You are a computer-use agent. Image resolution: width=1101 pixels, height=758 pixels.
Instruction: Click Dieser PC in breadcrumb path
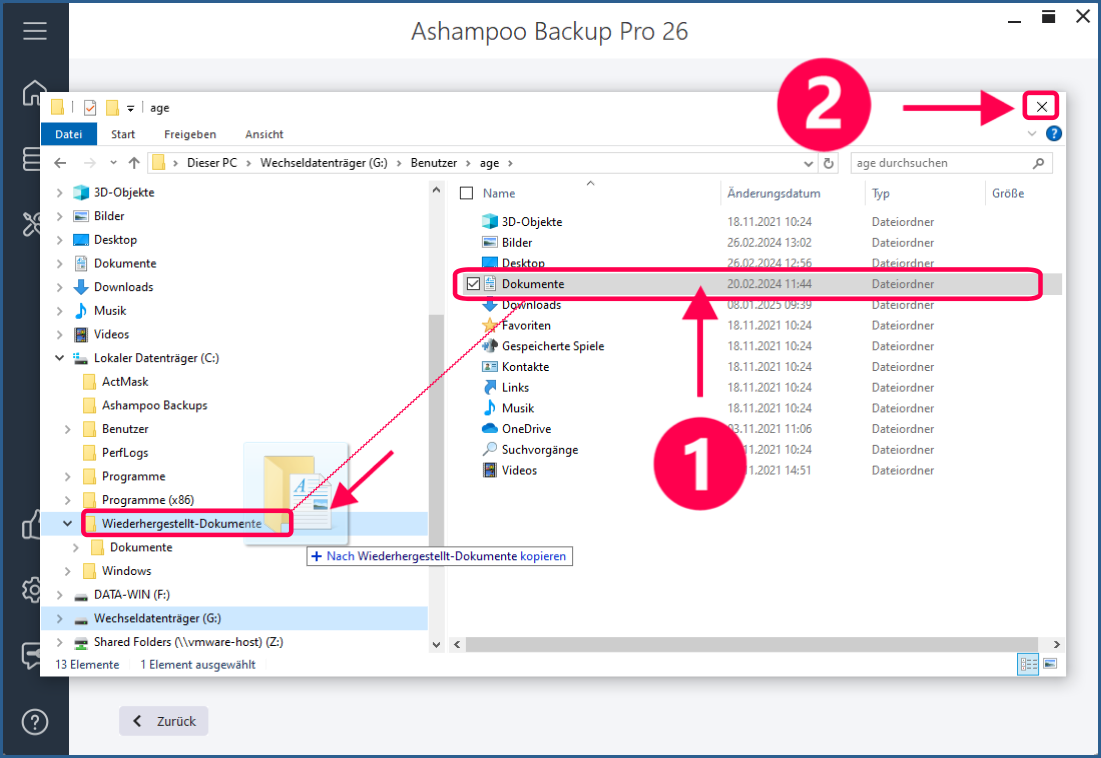pos(211,163)
